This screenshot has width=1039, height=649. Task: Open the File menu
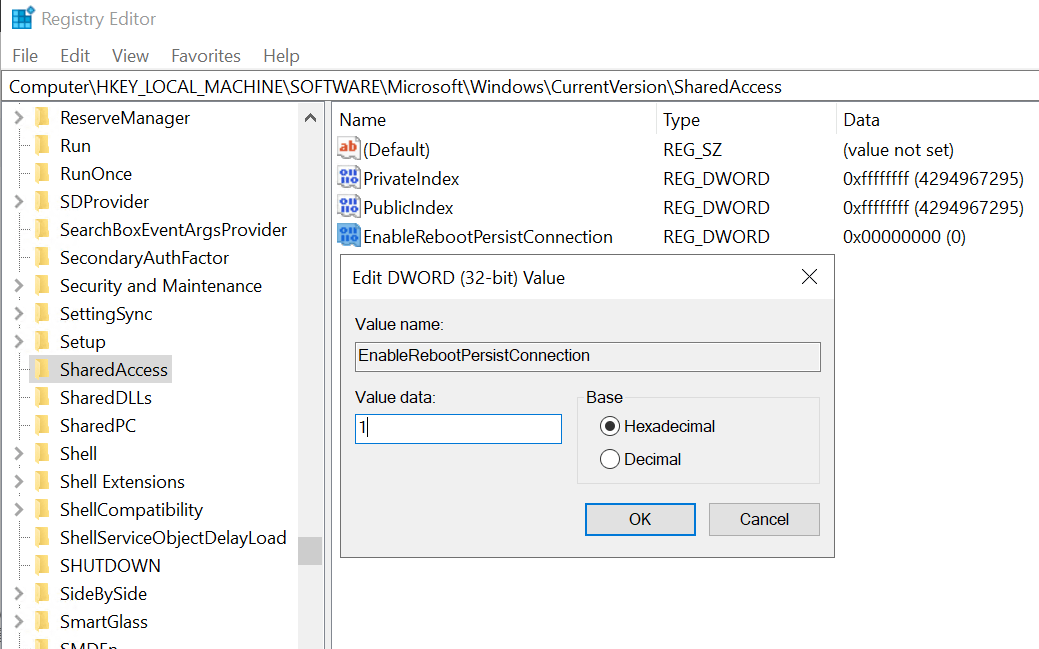coord(25,56)
